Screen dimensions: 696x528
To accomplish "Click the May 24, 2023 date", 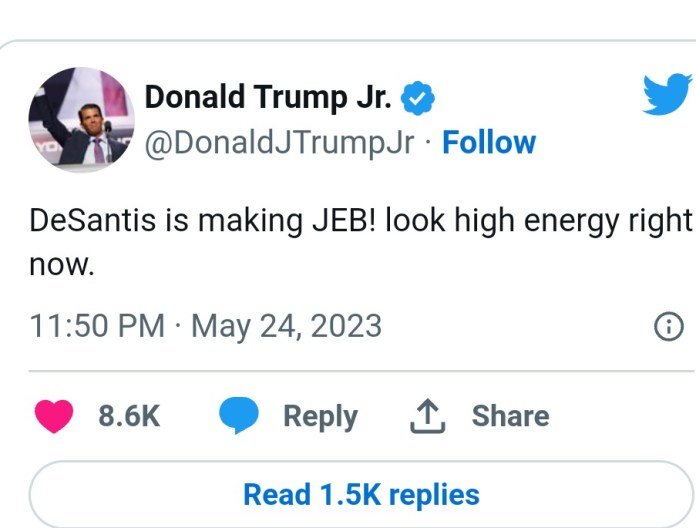I will tap(285, 326).
